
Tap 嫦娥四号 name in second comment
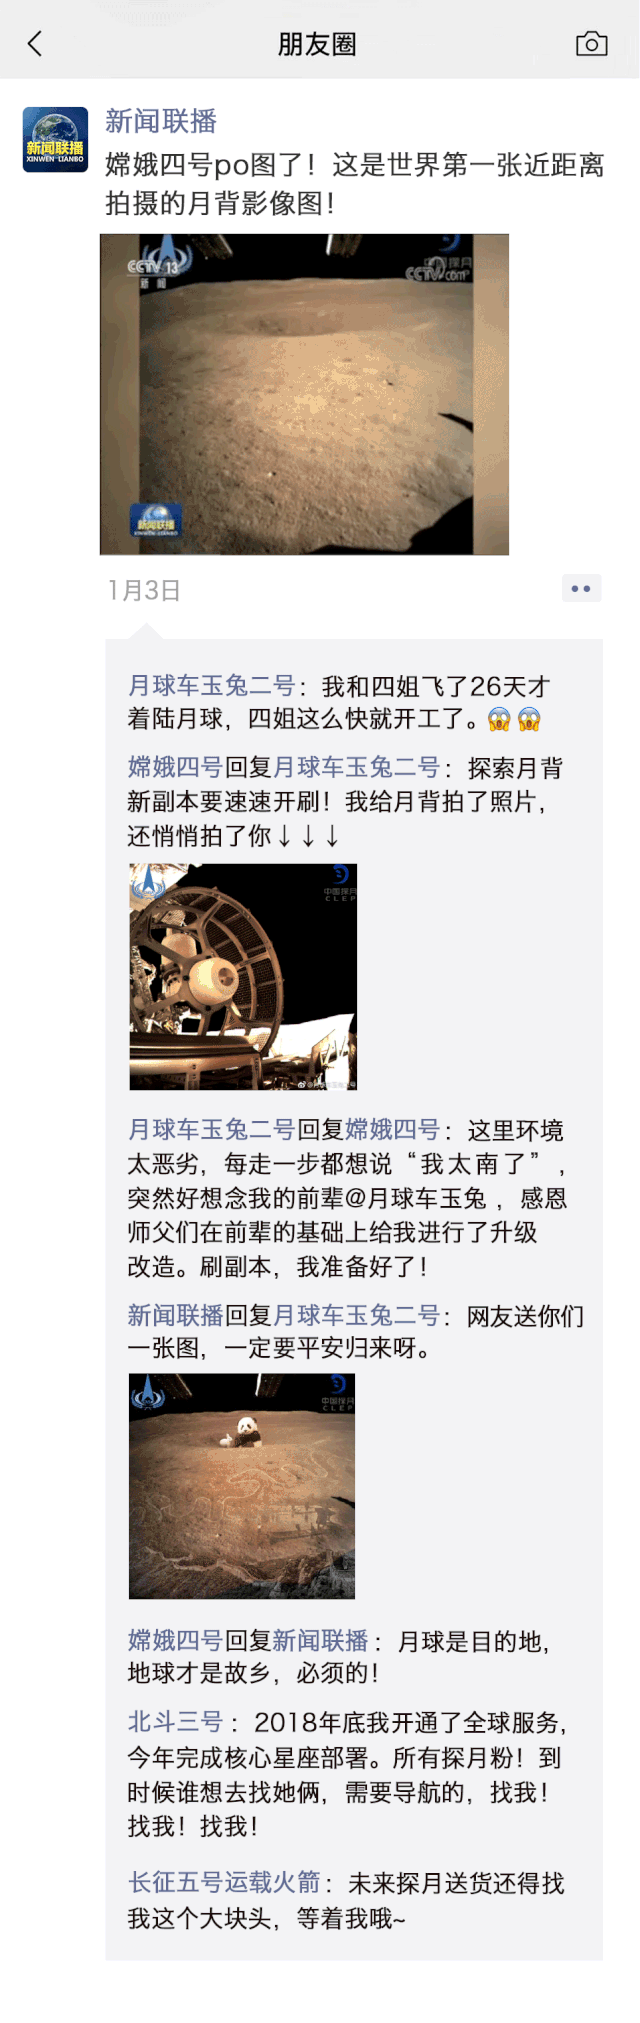point(175,768)
